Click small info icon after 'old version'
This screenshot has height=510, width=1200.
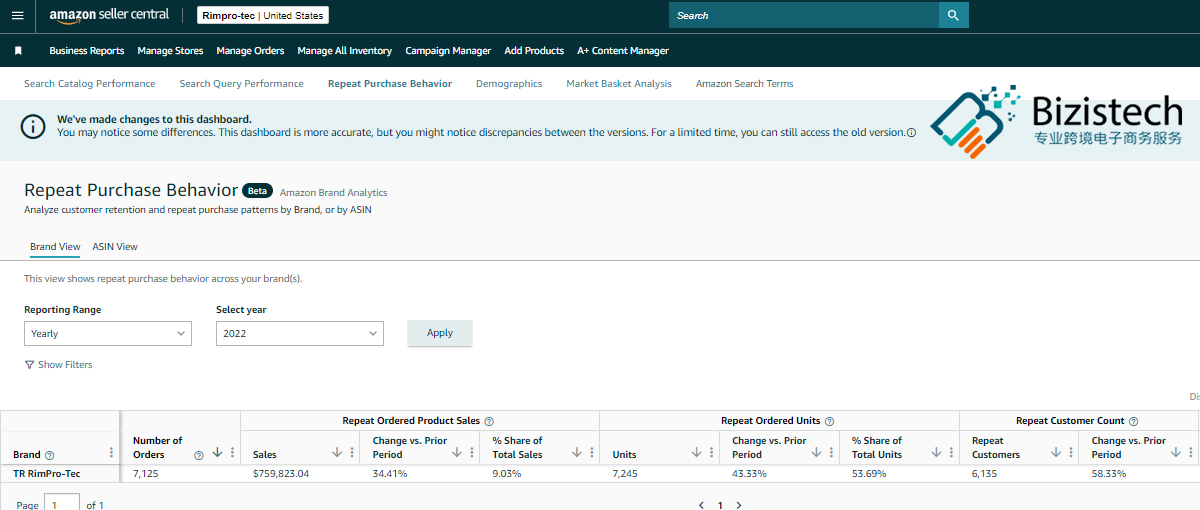(911, 132)
